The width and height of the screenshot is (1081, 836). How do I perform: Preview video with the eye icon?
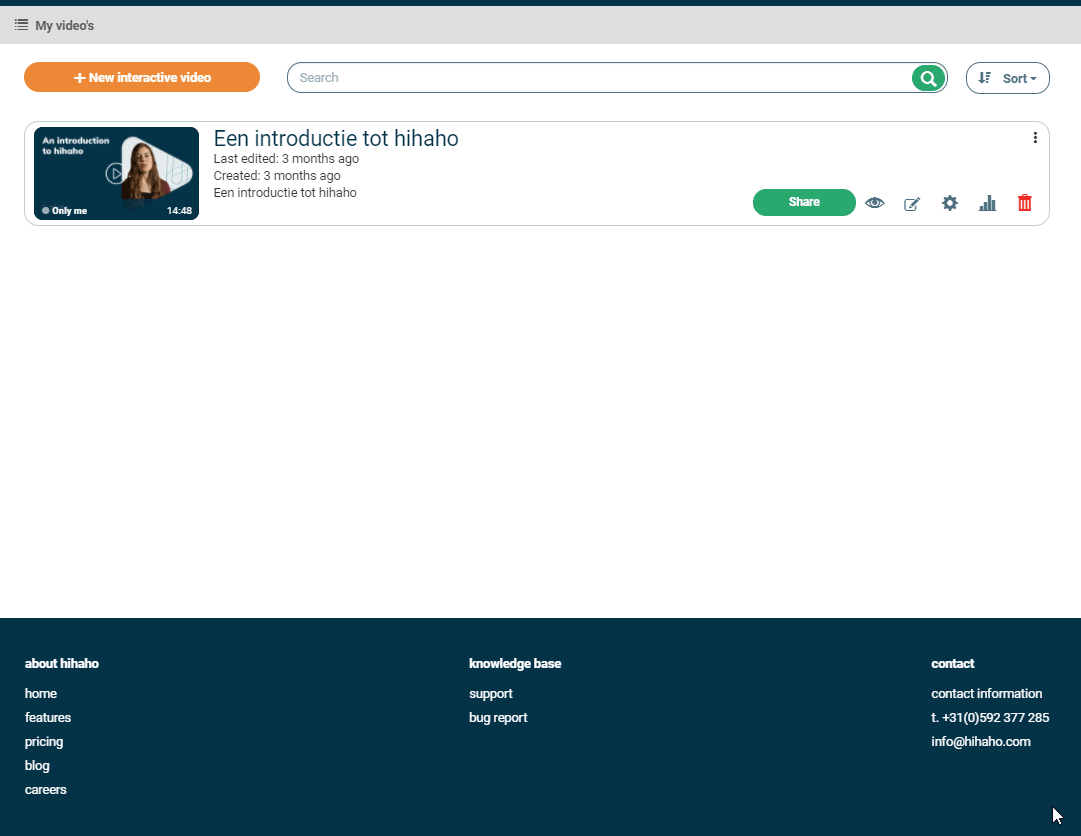[874, 203]
